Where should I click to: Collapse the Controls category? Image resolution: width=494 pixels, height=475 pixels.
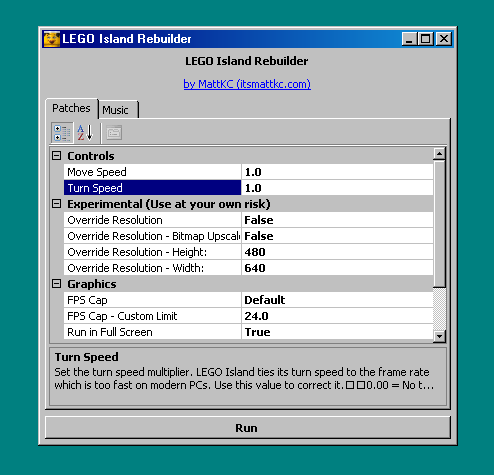tap(57, 156)
